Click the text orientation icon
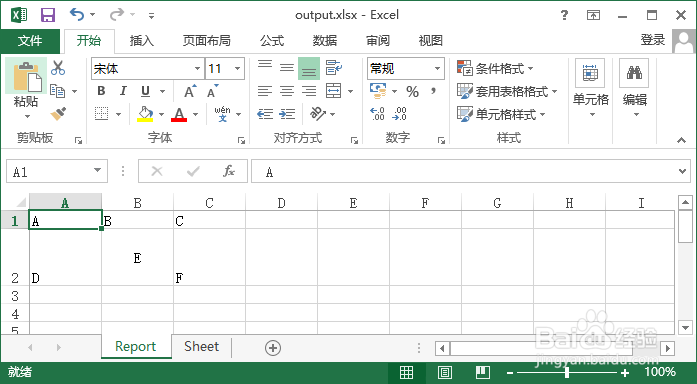 pos(318,113)
